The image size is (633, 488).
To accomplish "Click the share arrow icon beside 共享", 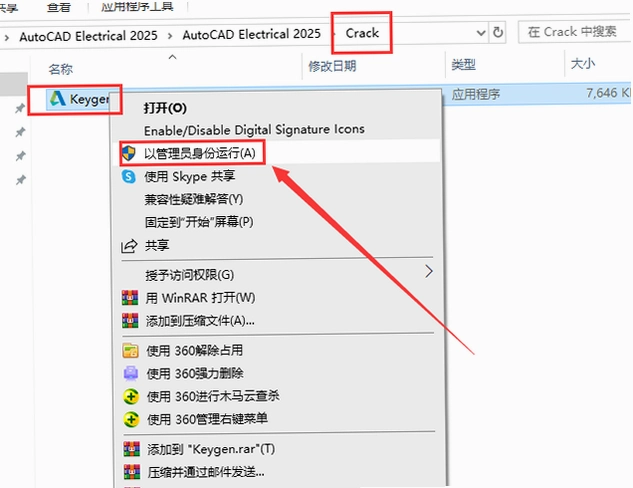I will [x=129, y=246].
